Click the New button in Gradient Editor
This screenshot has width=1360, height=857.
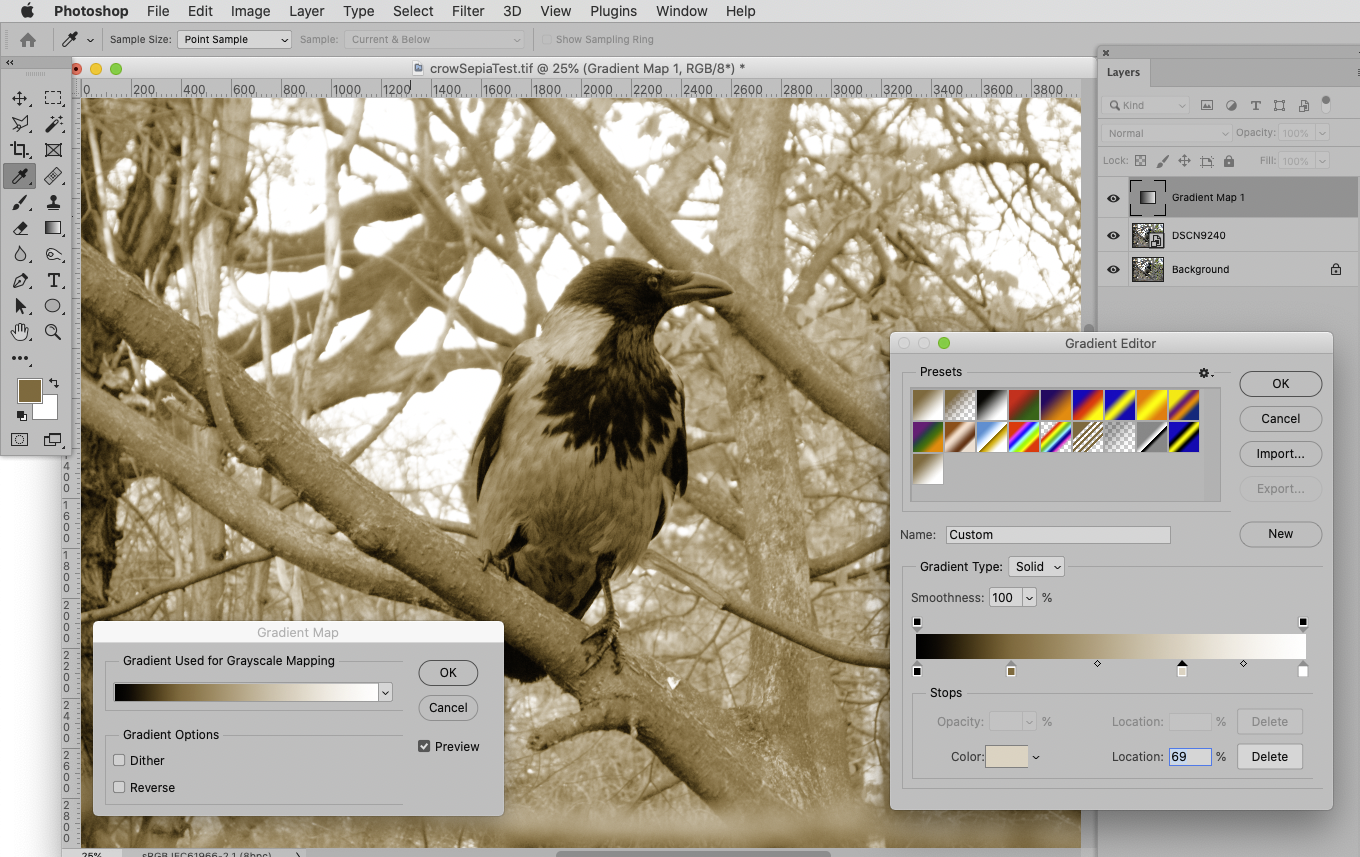pyautogui.click(x=1280, y=533)
